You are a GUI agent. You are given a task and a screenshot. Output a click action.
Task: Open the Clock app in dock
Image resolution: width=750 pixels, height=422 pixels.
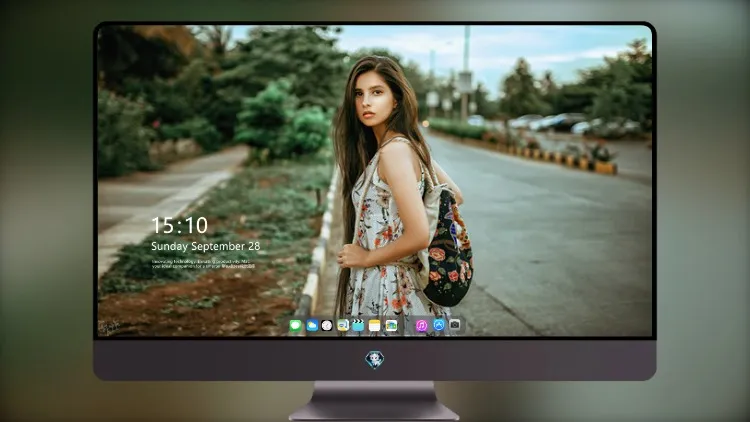click(x=327, y=326)
